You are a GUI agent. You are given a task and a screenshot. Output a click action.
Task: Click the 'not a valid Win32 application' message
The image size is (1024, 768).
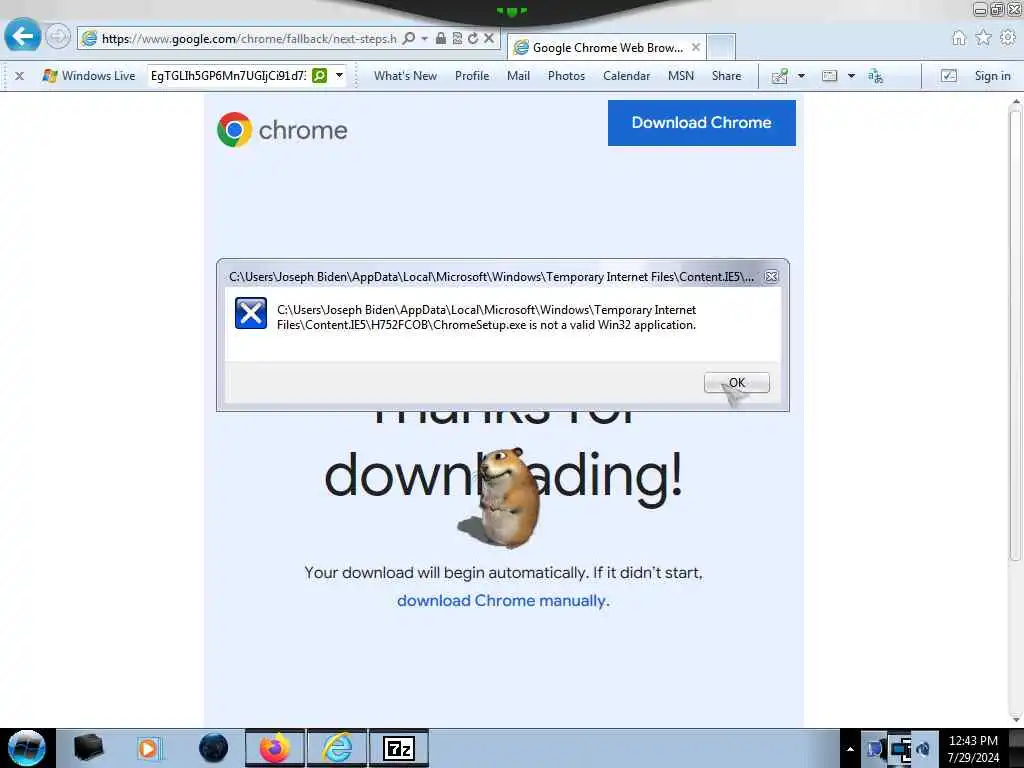(486, 317)
